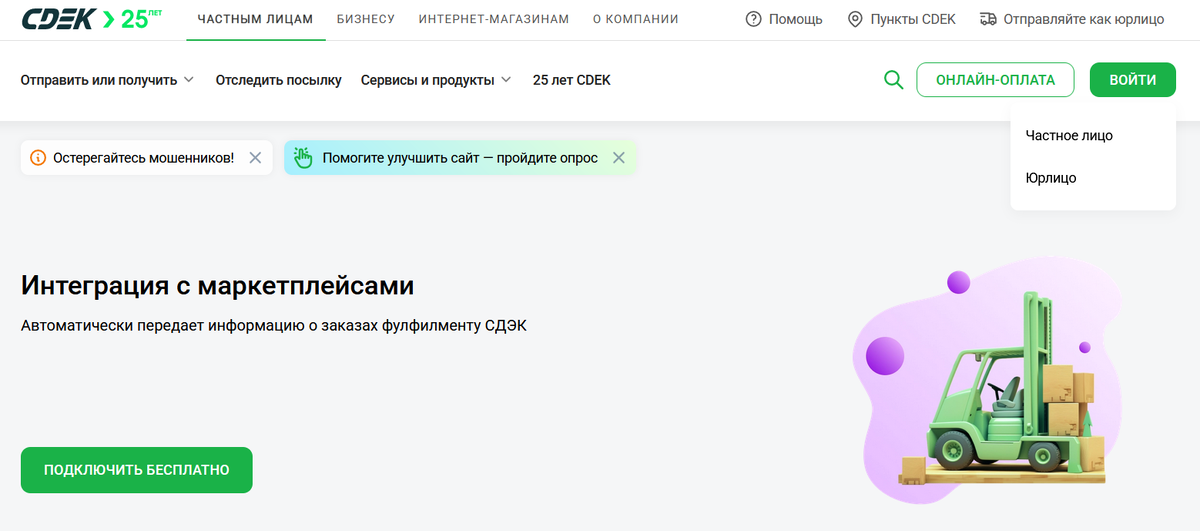Click the CDEK 25 years logo
1200x531 pixels.
click(x=92, y=19)
